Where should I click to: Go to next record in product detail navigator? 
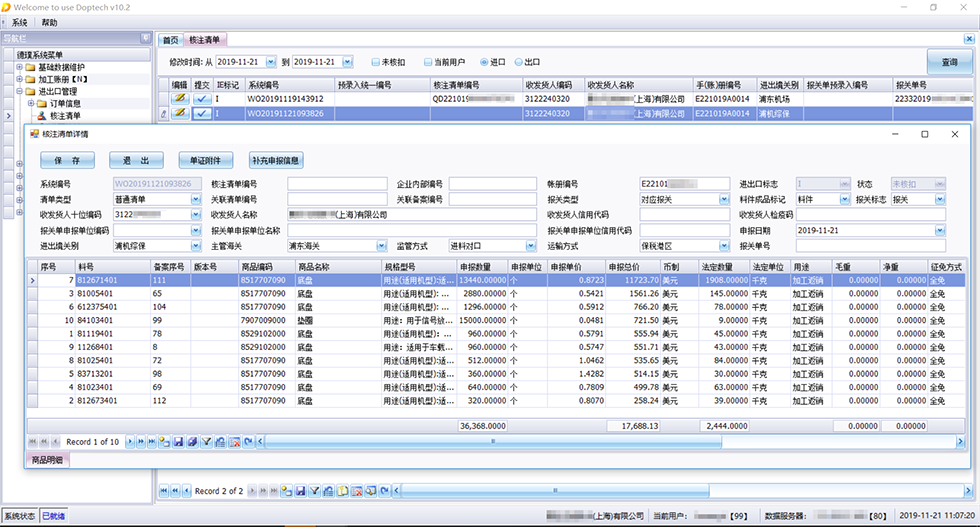coord(130,441)
